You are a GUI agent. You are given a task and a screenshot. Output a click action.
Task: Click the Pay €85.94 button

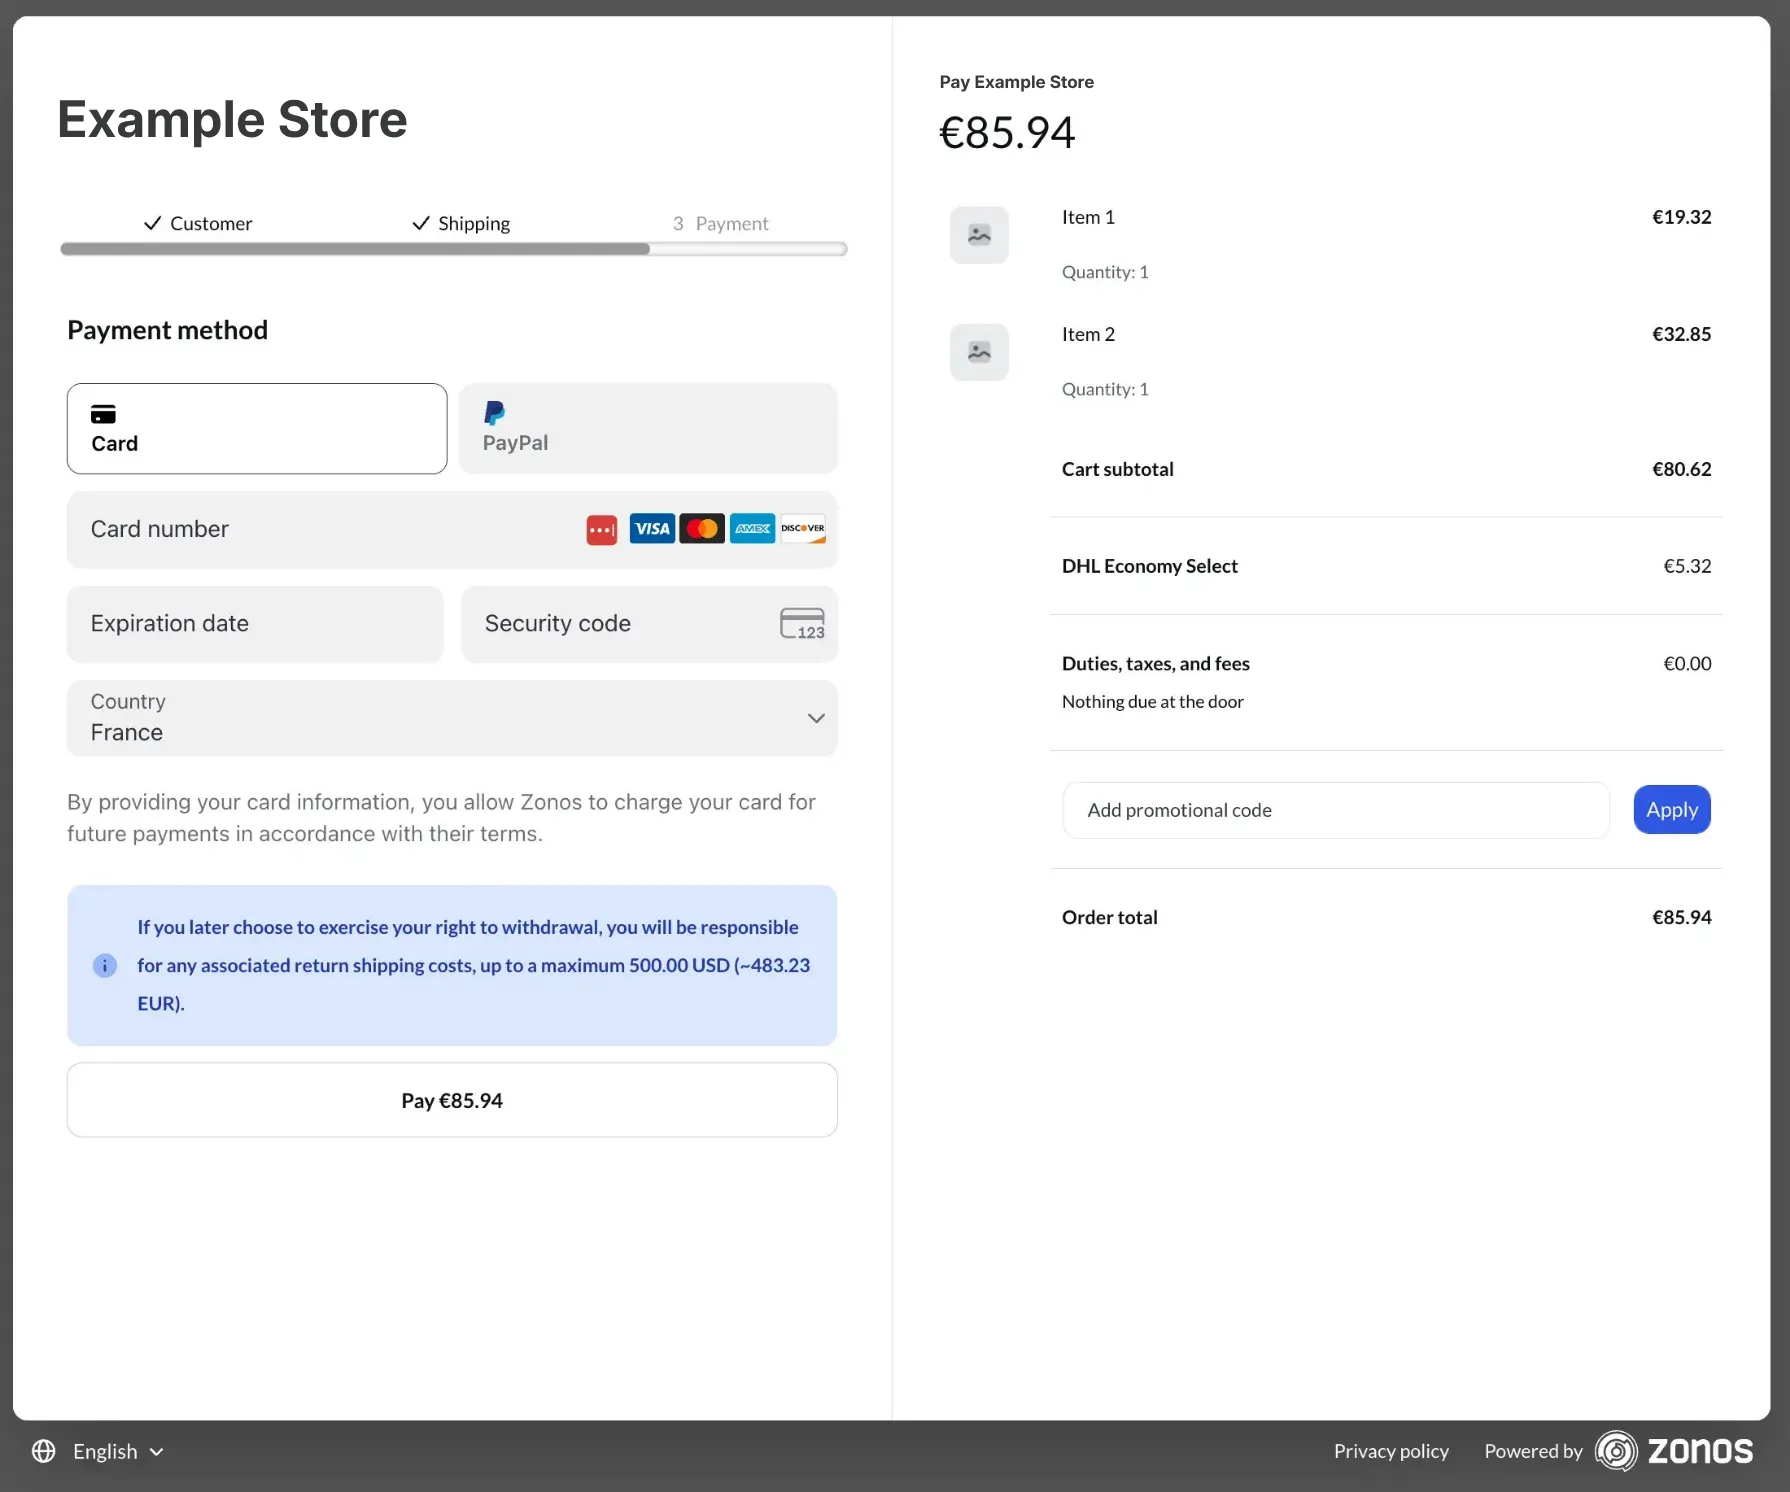pos(452,1100)
